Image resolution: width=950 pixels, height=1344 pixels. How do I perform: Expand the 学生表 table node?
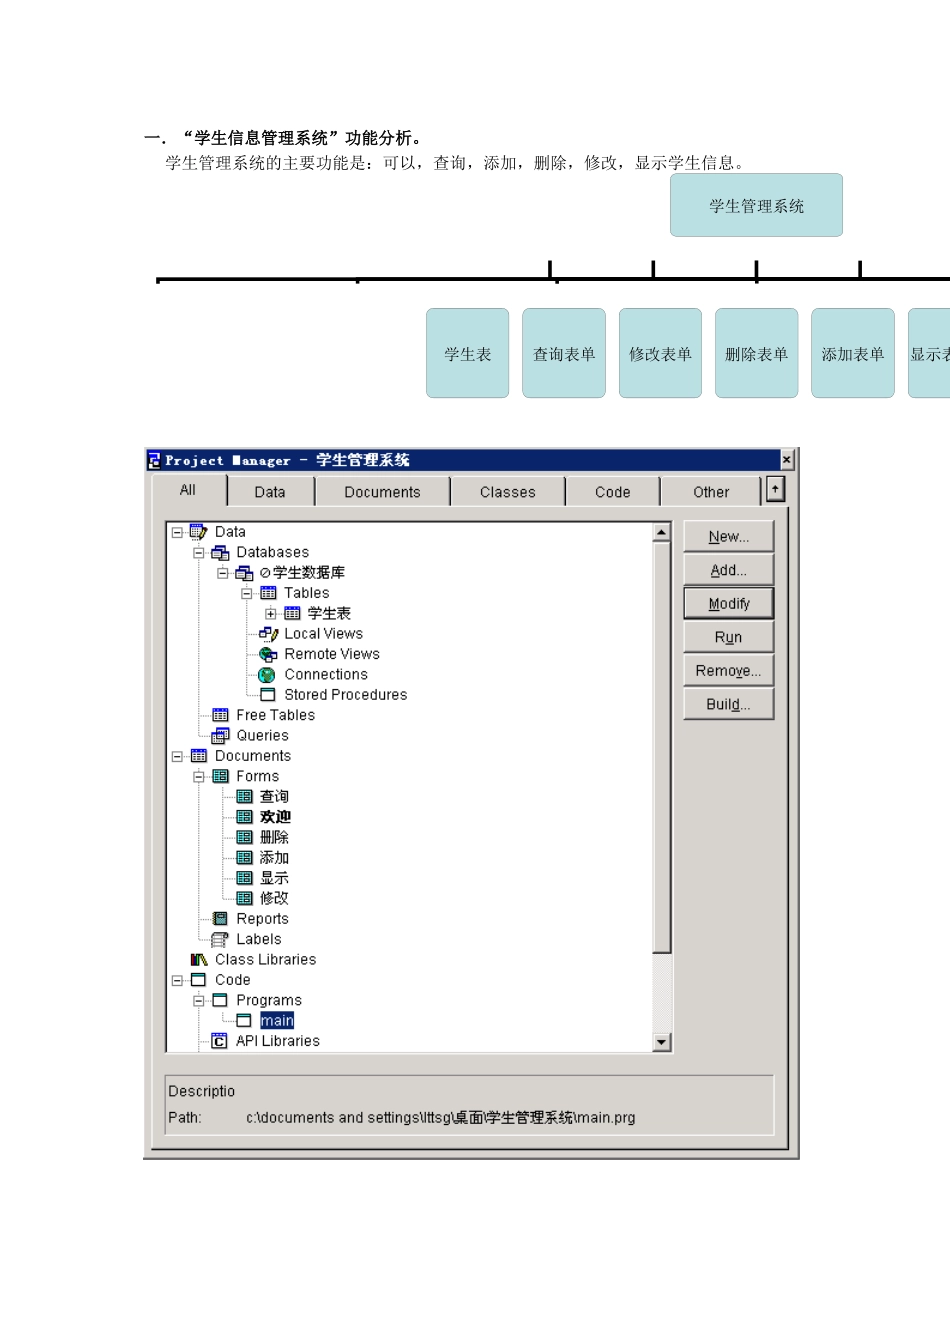click(270, 614)
